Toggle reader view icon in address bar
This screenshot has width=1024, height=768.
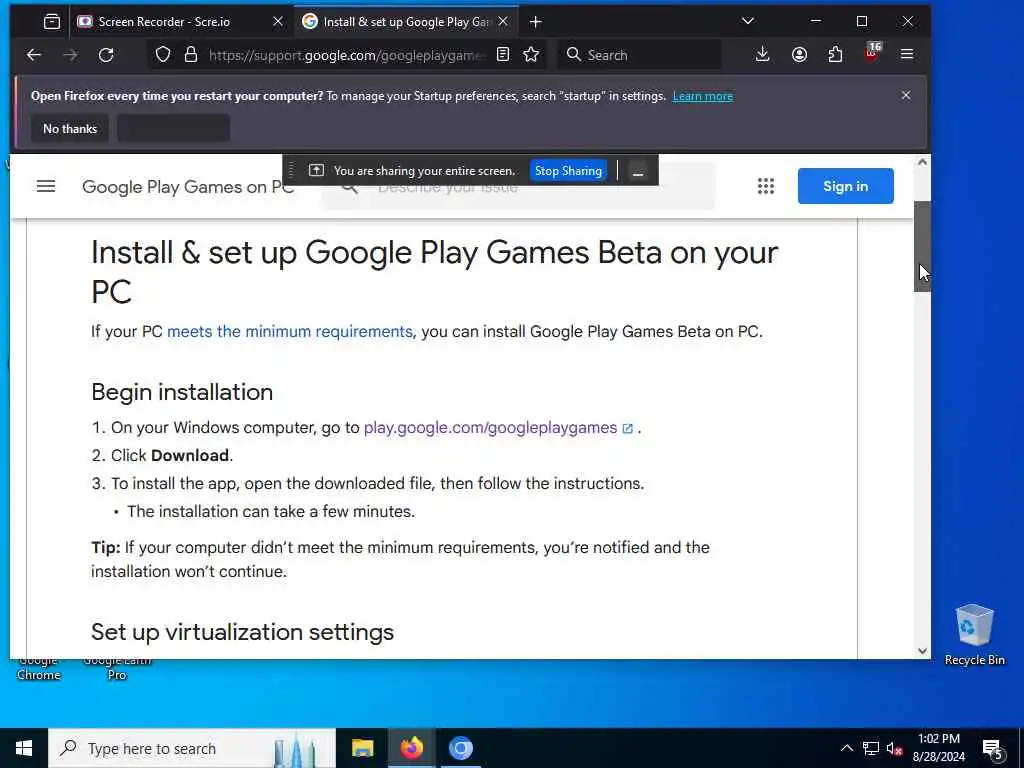point(502,55)
